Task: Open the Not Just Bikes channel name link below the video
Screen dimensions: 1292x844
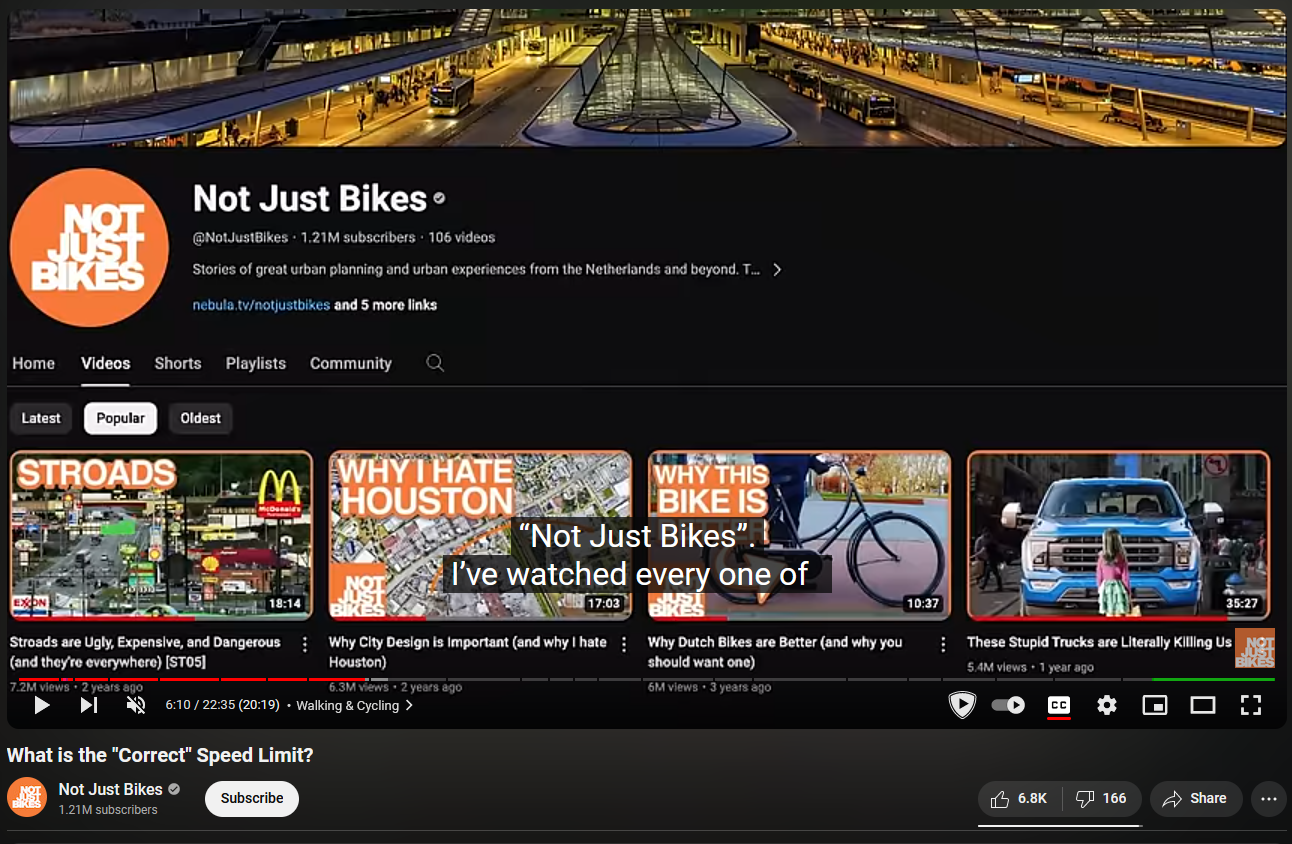Action: coord(111,789)
